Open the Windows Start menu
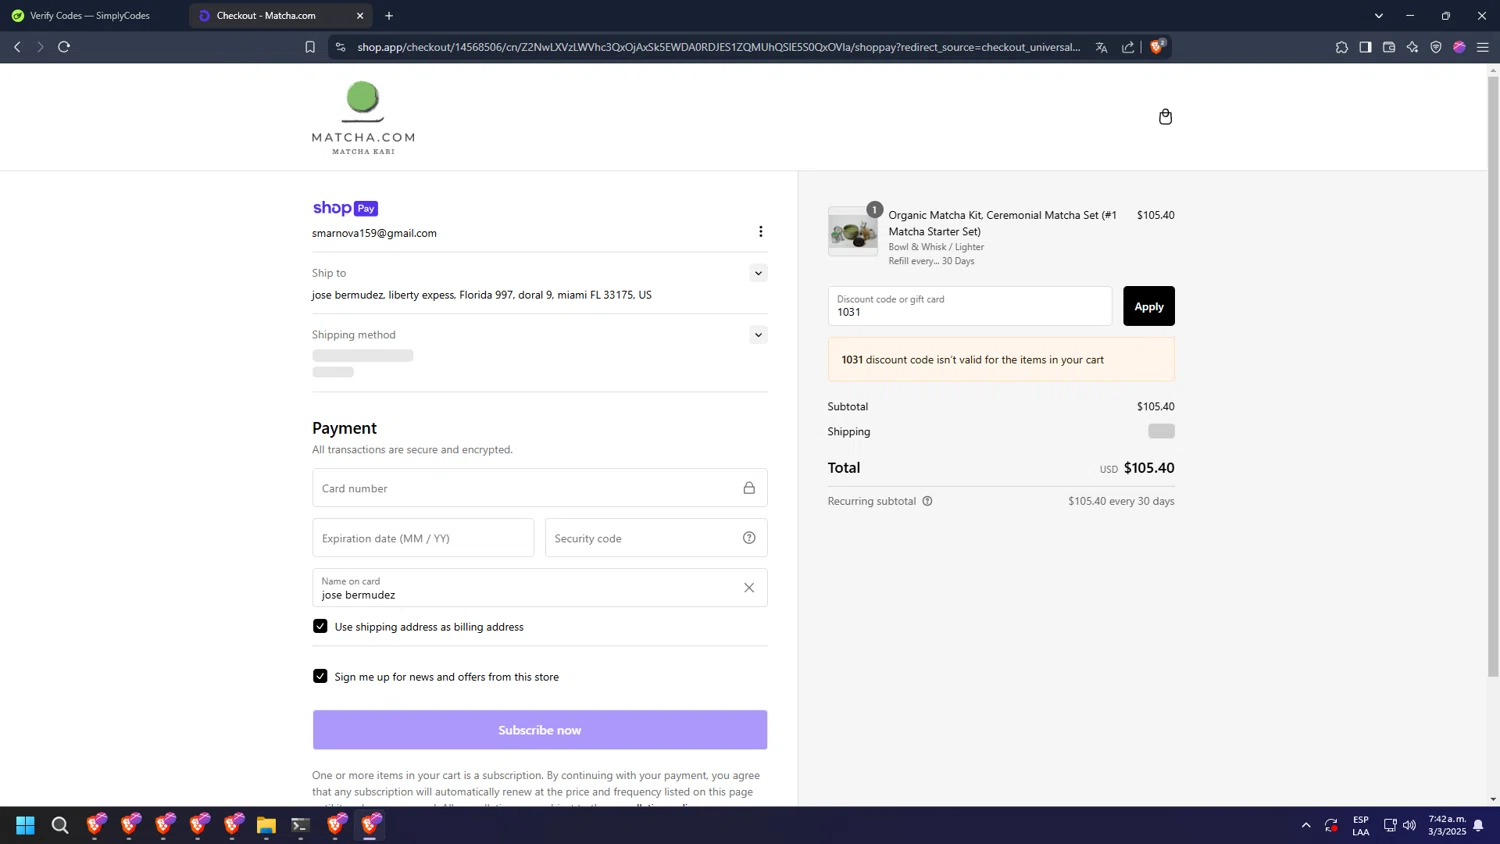The width and height of the screenshot is (1500, 844). point(25,825)
